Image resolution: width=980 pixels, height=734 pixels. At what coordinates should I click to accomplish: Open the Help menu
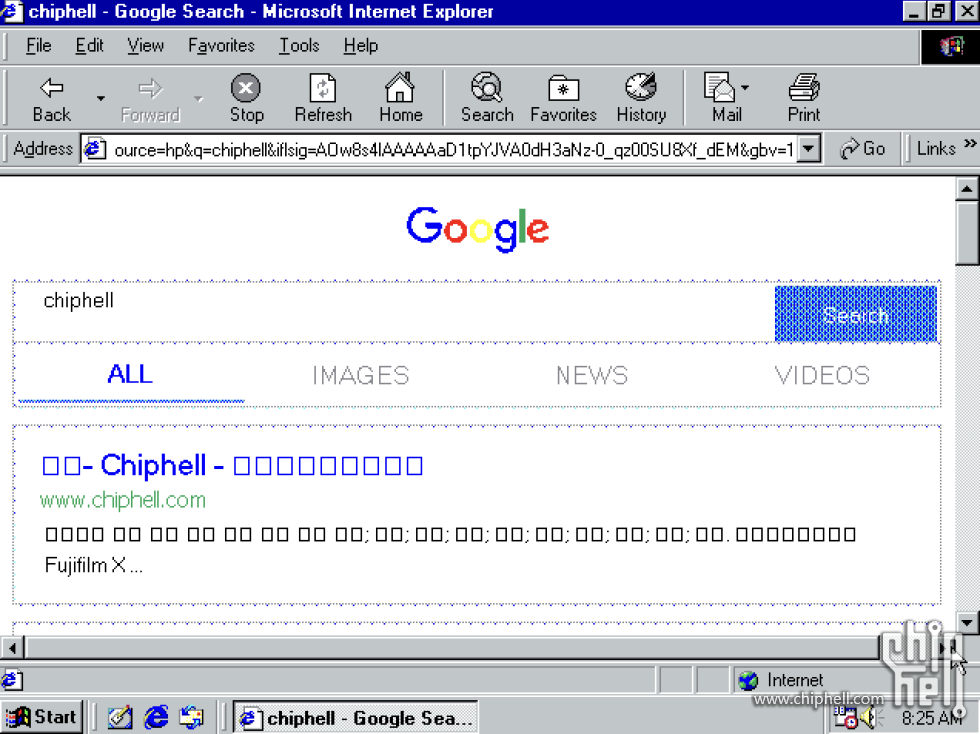361,46
